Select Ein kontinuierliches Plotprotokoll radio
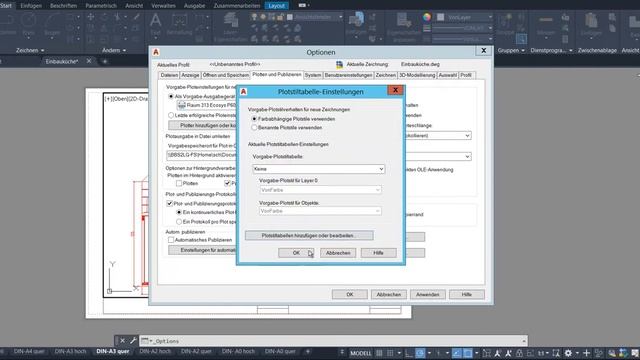Viewport: 640px width, 360px height. click(179, 212)
